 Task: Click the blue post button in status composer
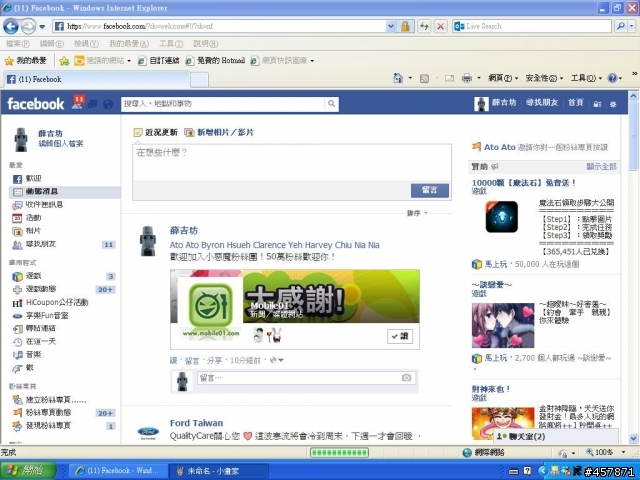[x=429, y=190]
